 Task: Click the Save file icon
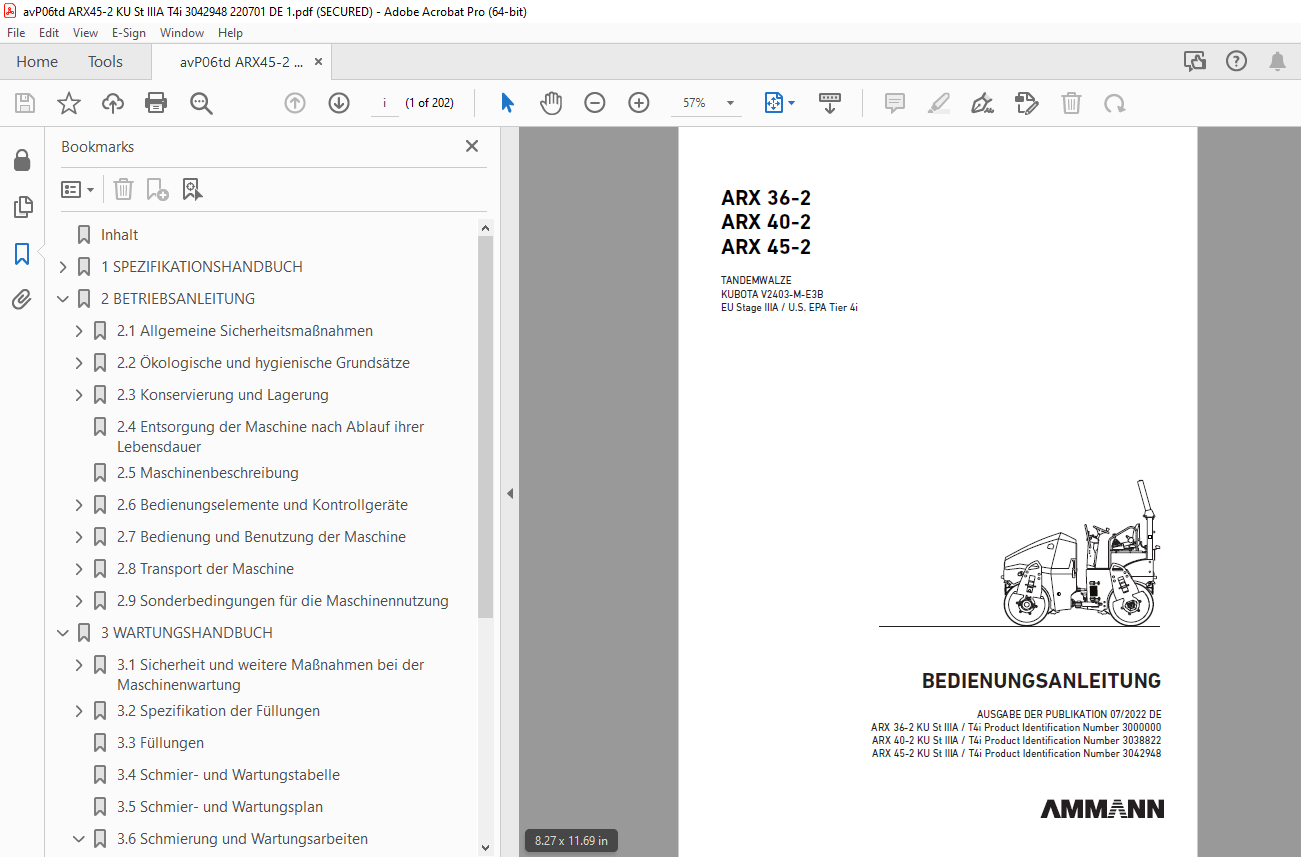25,103
